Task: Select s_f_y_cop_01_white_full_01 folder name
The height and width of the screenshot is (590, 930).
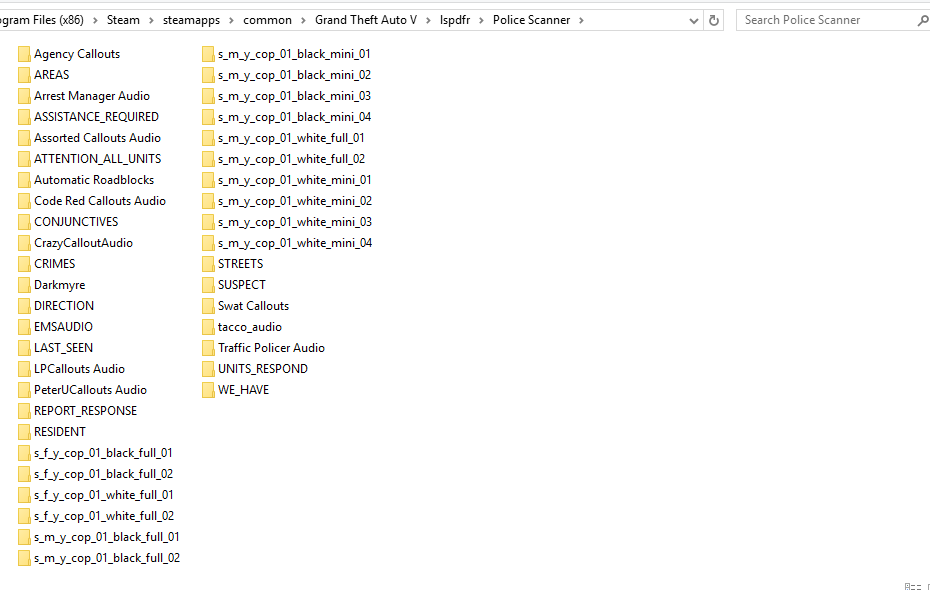Action: (x=104, y=495)
